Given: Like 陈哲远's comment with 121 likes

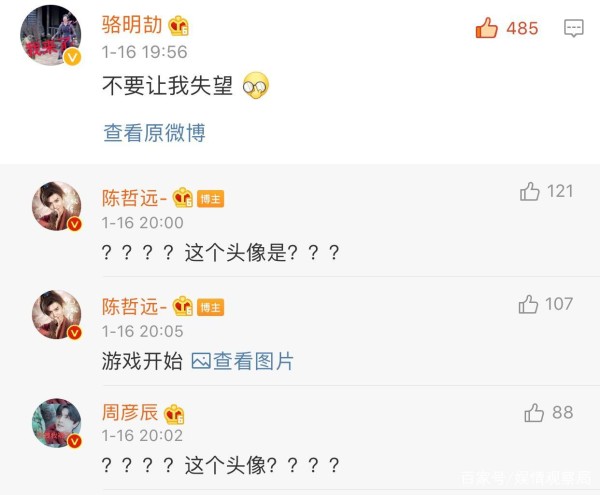Looking at the screenshot, I should pos(530,191).
